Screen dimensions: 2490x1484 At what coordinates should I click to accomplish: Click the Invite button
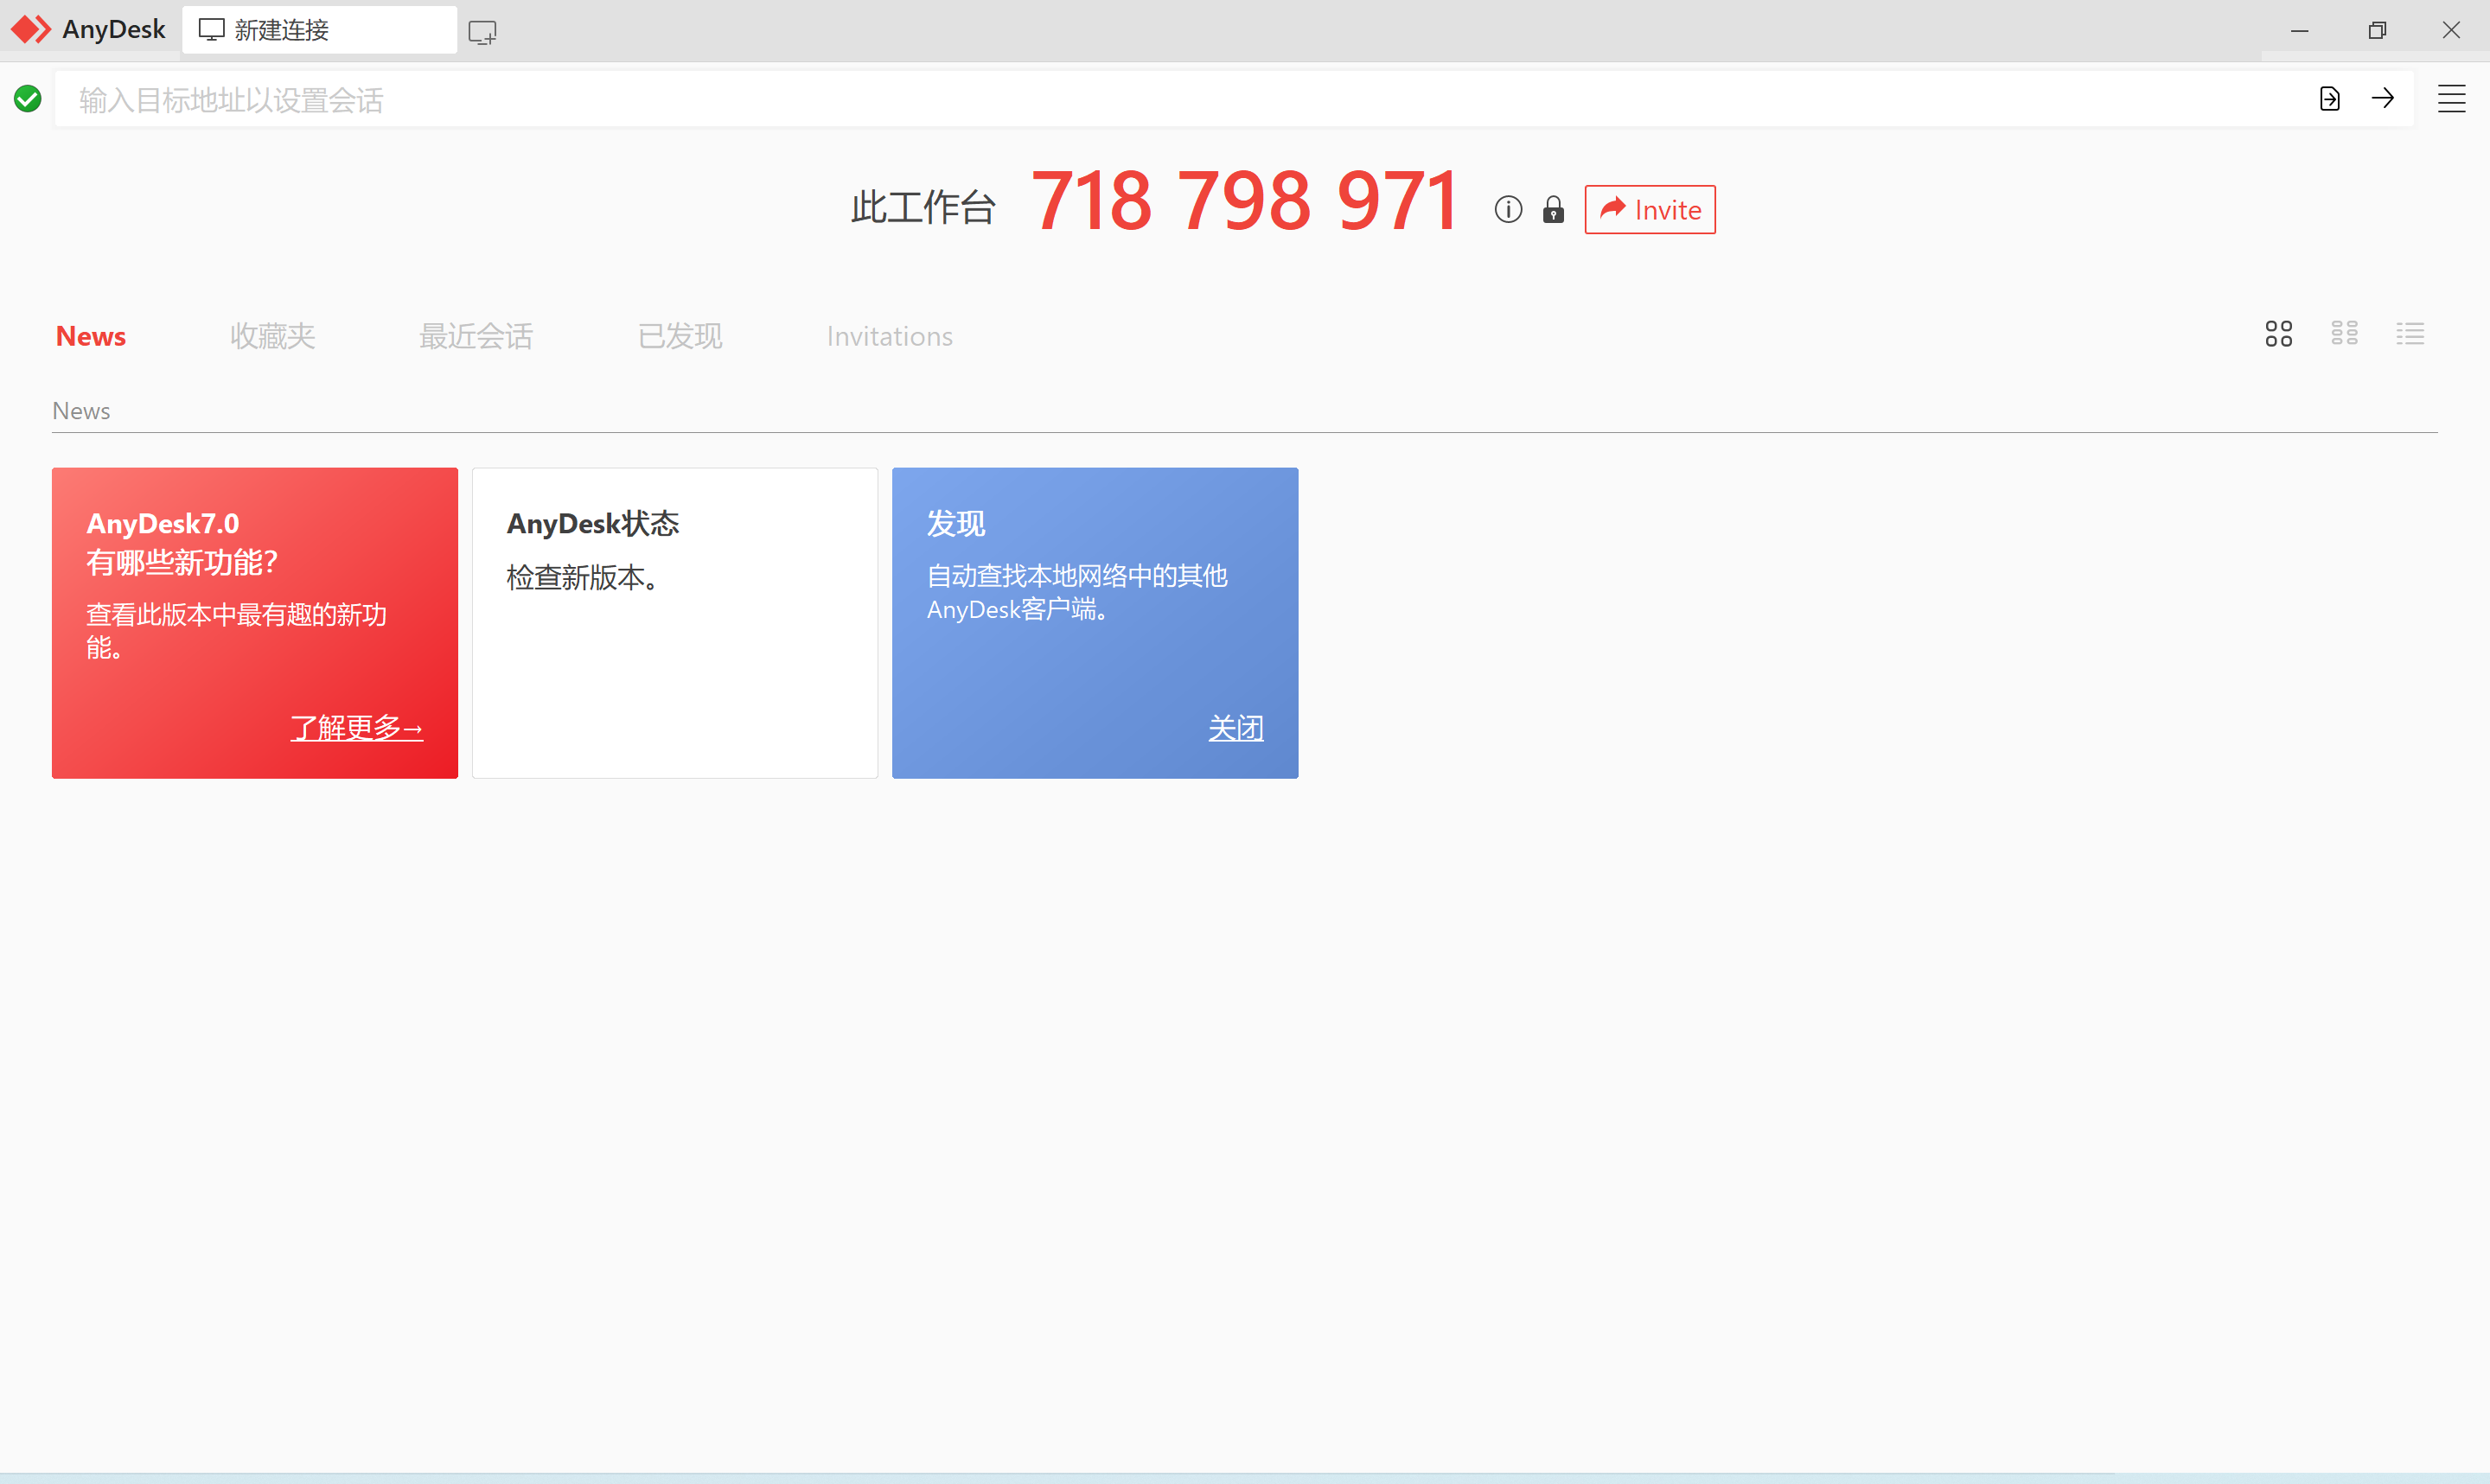pos(1648,209)
